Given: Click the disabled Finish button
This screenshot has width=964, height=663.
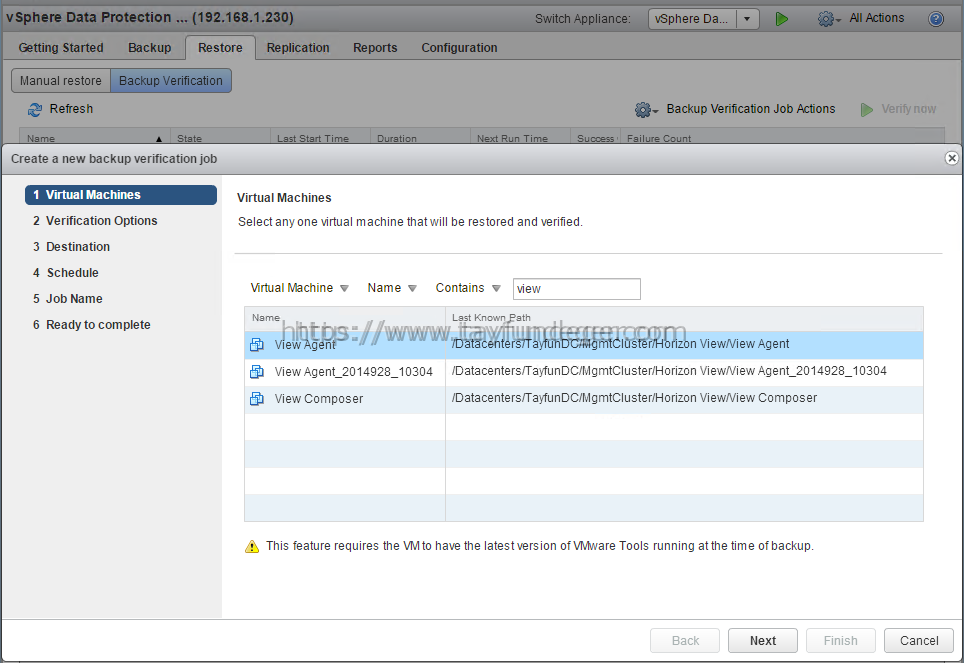Looking at the screenshot, I should coord(840,640).
